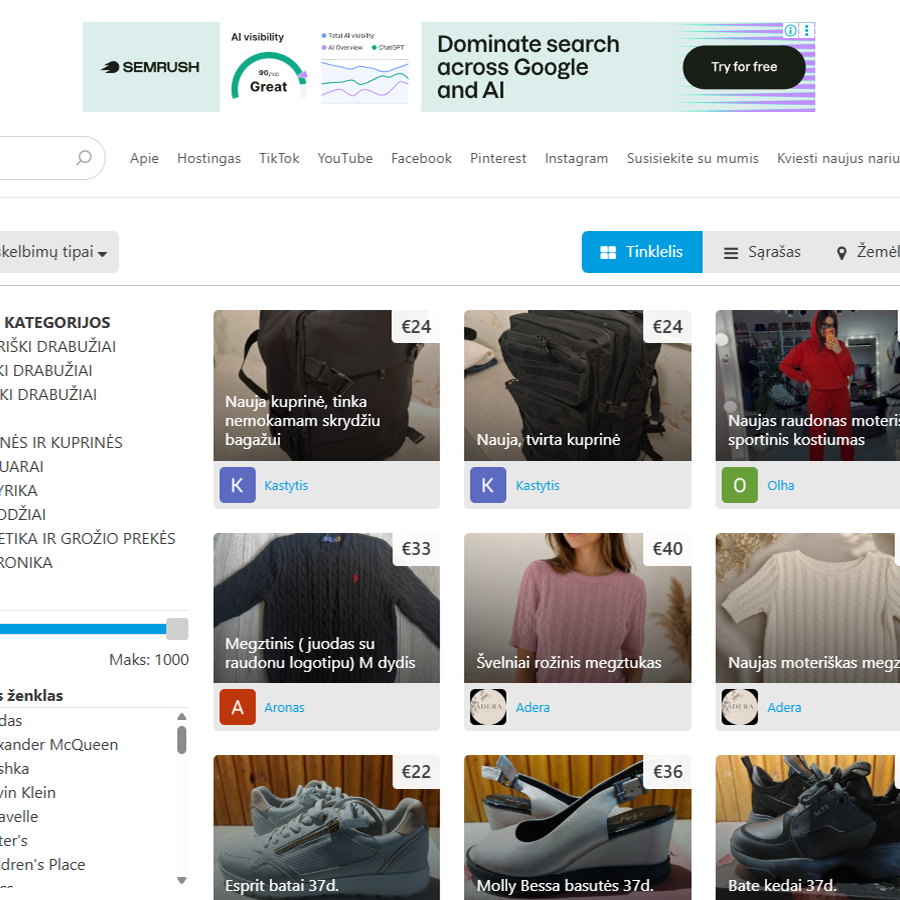Click Adera avatar under Naujas moteriškas megztinis

[x=739, y=707]
